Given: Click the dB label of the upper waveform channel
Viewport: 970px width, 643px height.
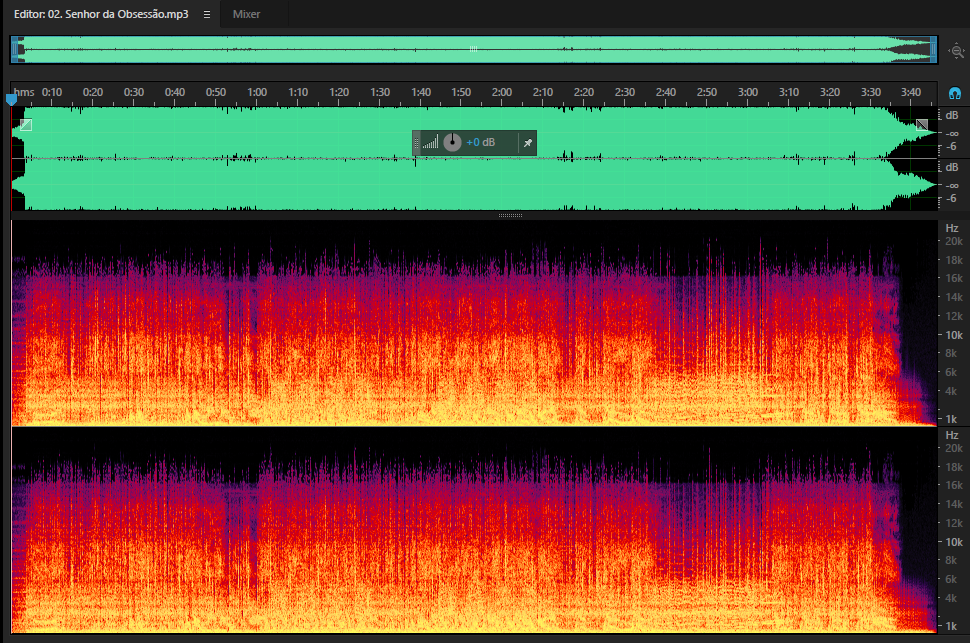Looking at the screenshot, I should tap(952, 115).
